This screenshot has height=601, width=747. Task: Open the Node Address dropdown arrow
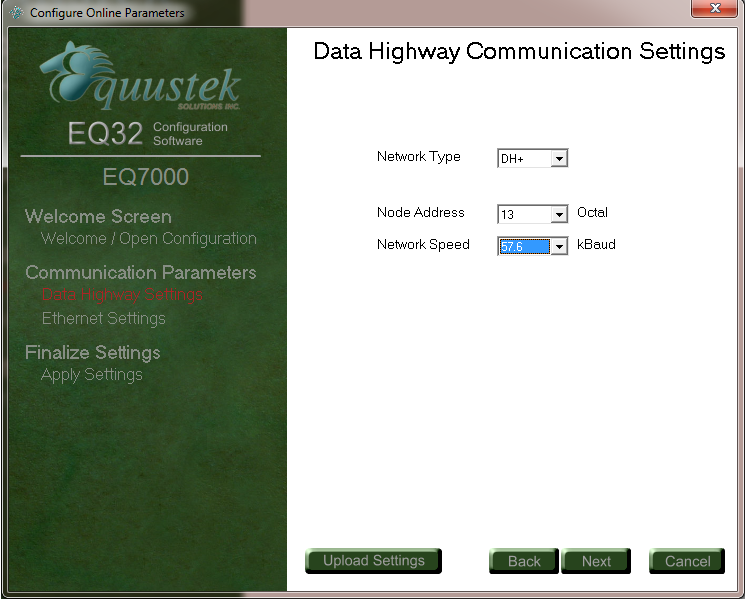point(559,214)
